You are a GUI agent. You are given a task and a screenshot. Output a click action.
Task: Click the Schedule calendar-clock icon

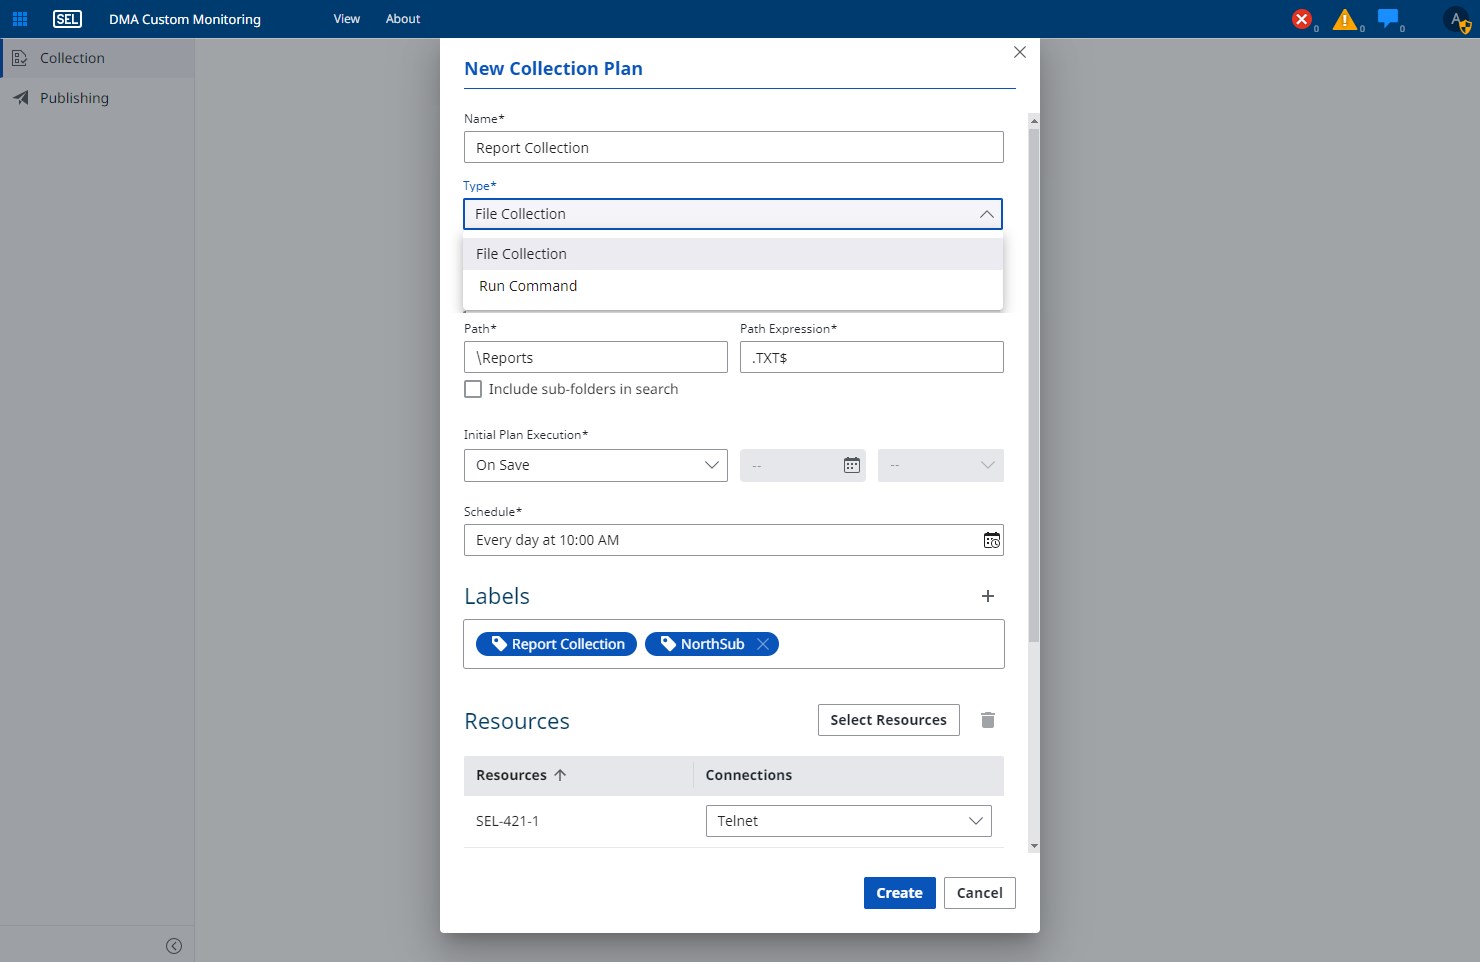[x=991, y=540]
